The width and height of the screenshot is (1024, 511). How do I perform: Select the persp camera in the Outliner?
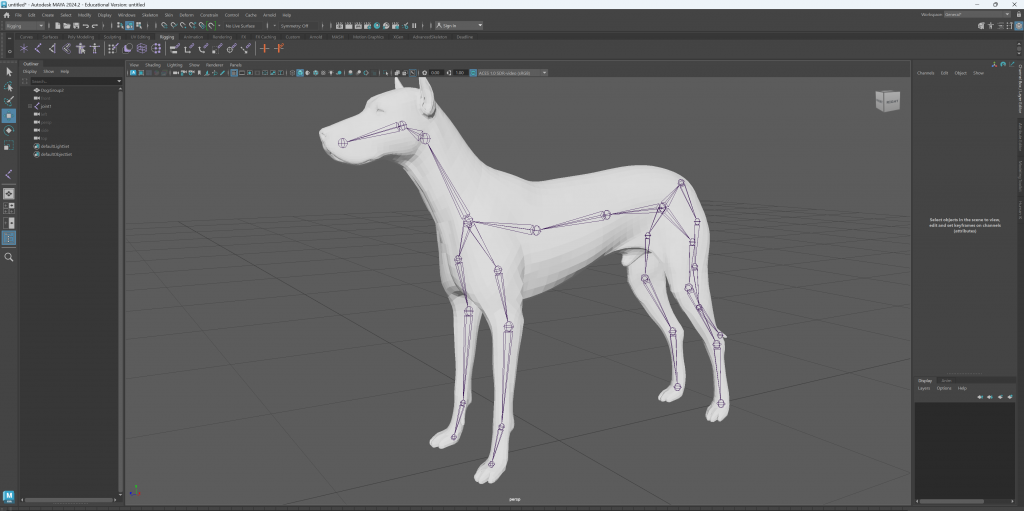pyautogui.click(x=46, y=122)
